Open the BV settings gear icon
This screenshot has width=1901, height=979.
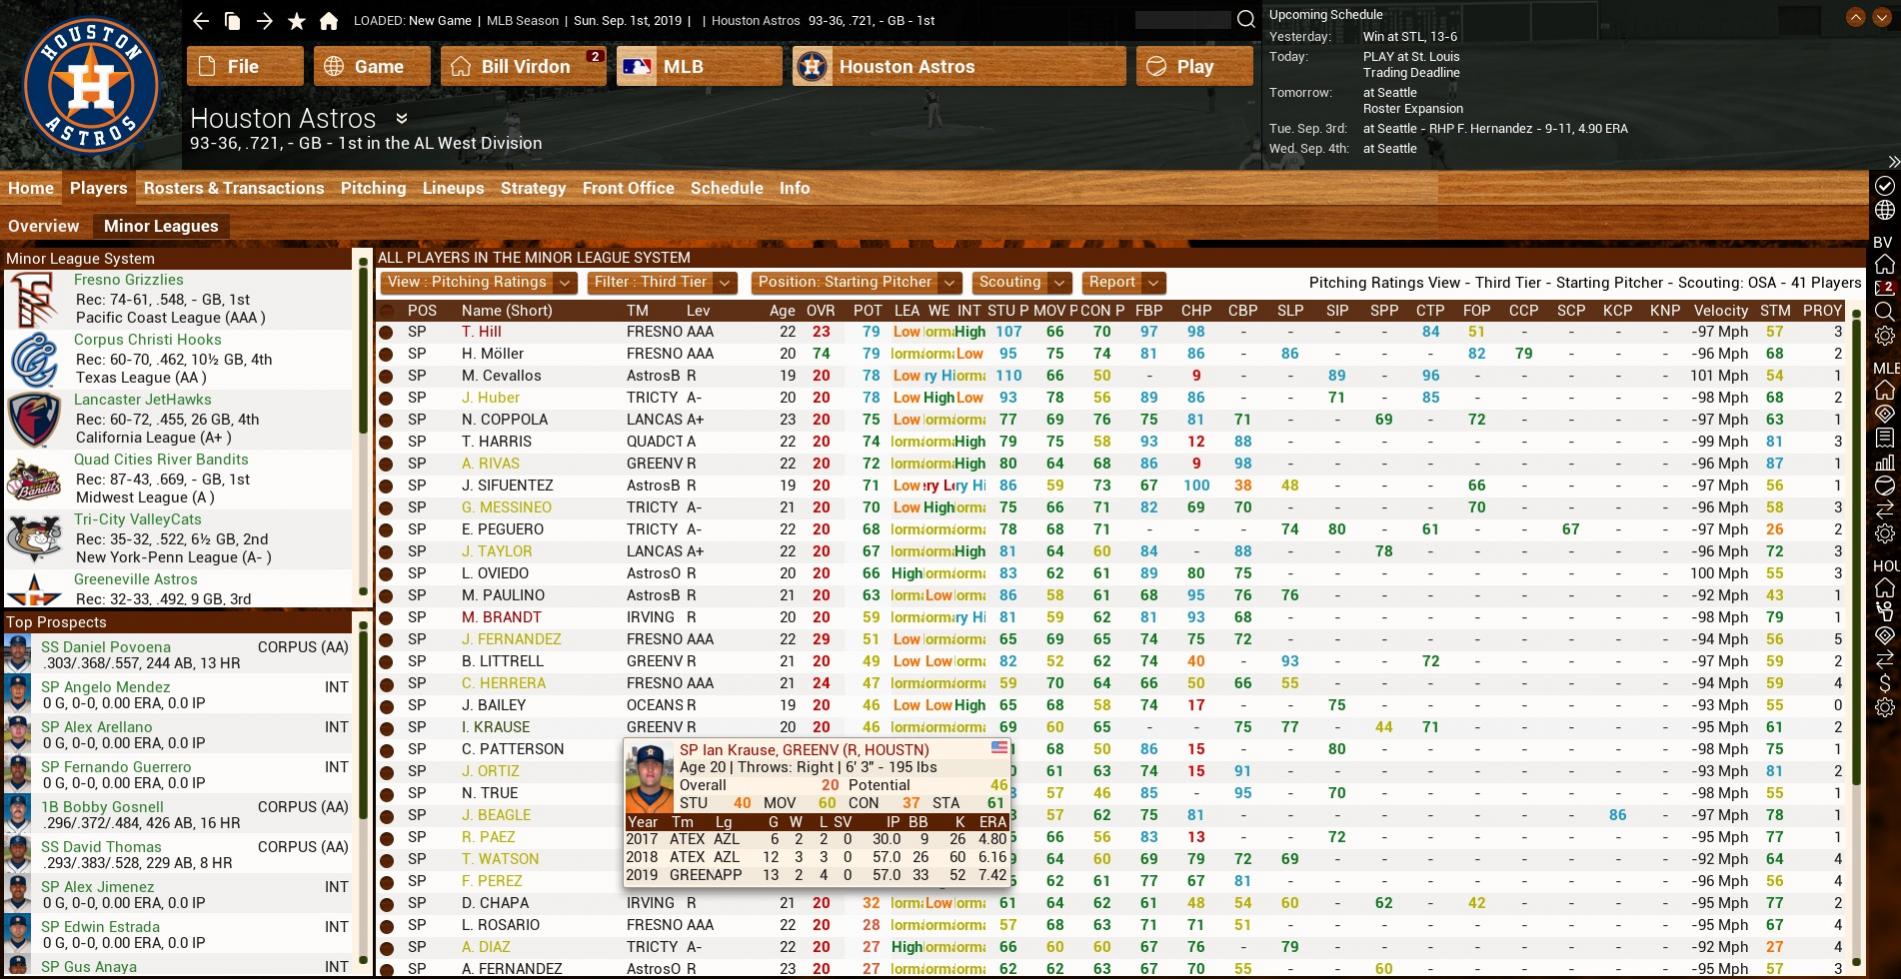point(1884,336)
